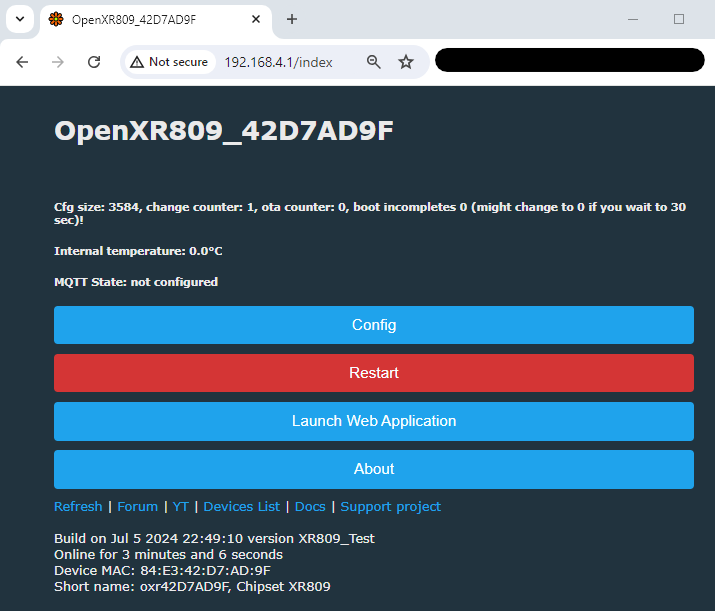Viewport: 715px width, 611px height.
Task: Click the Support project link
Action: 391,507
